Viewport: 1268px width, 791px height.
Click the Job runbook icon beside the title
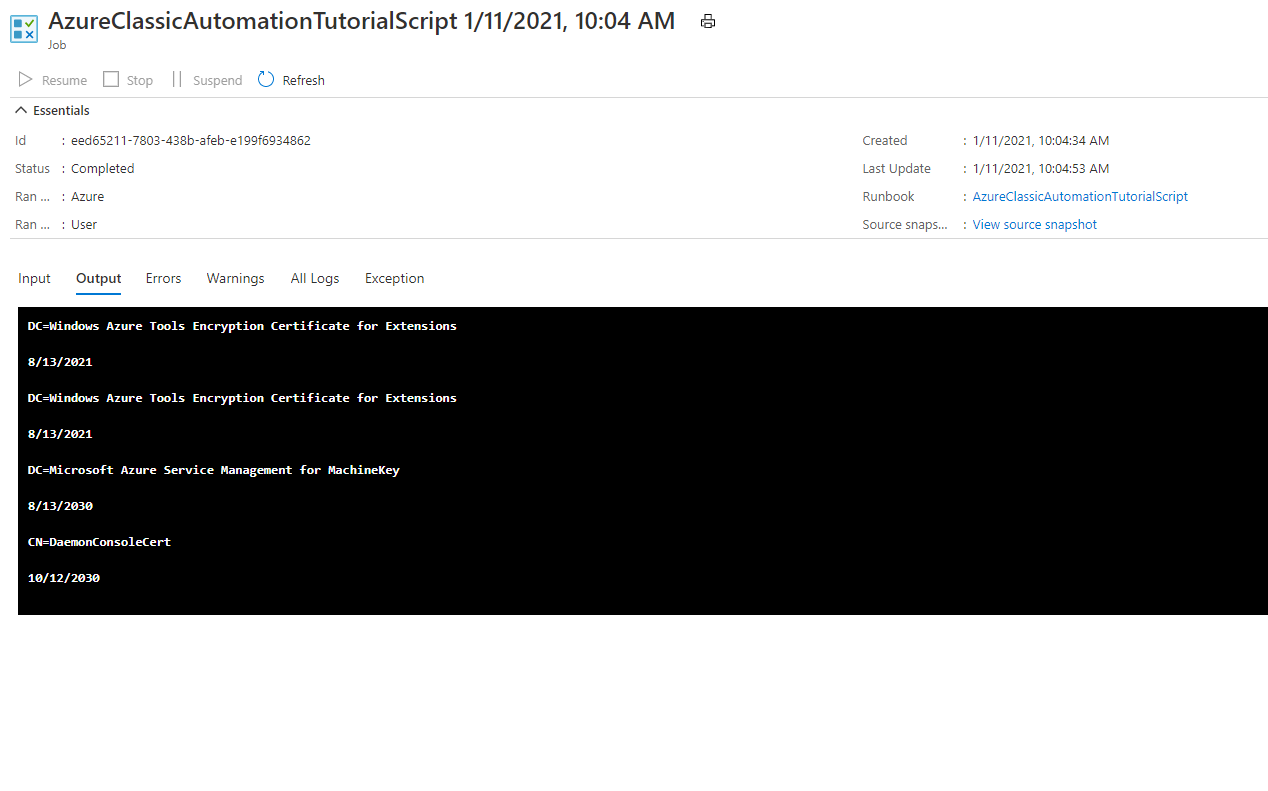(24, 28)
